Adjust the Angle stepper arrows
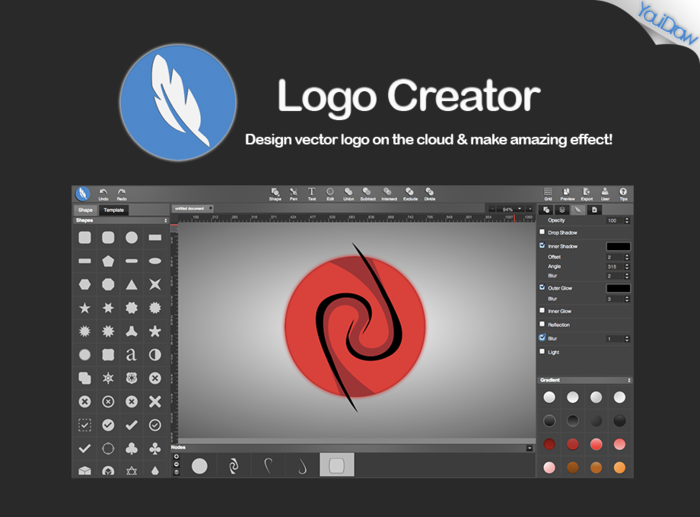700x517 pixels. point(627,267)
